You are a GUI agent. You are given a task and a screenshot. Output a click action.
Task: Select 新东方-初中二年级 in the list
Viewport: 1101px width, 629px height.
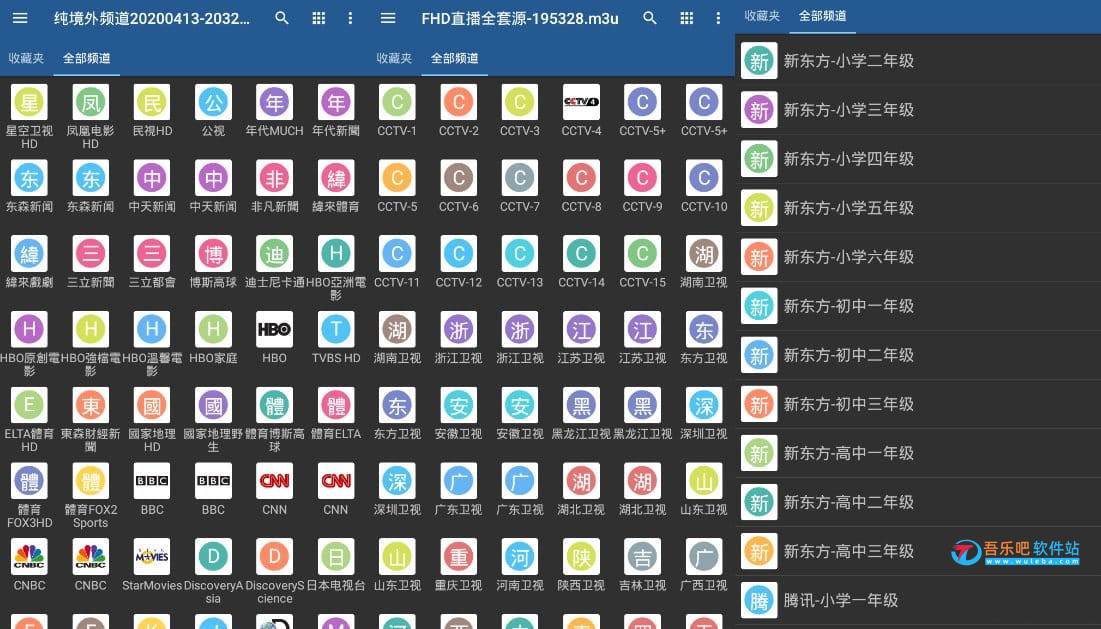(x=918, y=355)
